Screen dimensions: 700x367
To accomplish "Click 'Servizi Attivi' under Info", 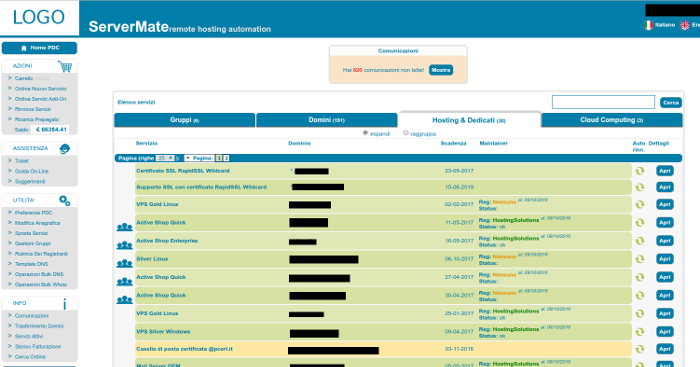I will point(29,337).
